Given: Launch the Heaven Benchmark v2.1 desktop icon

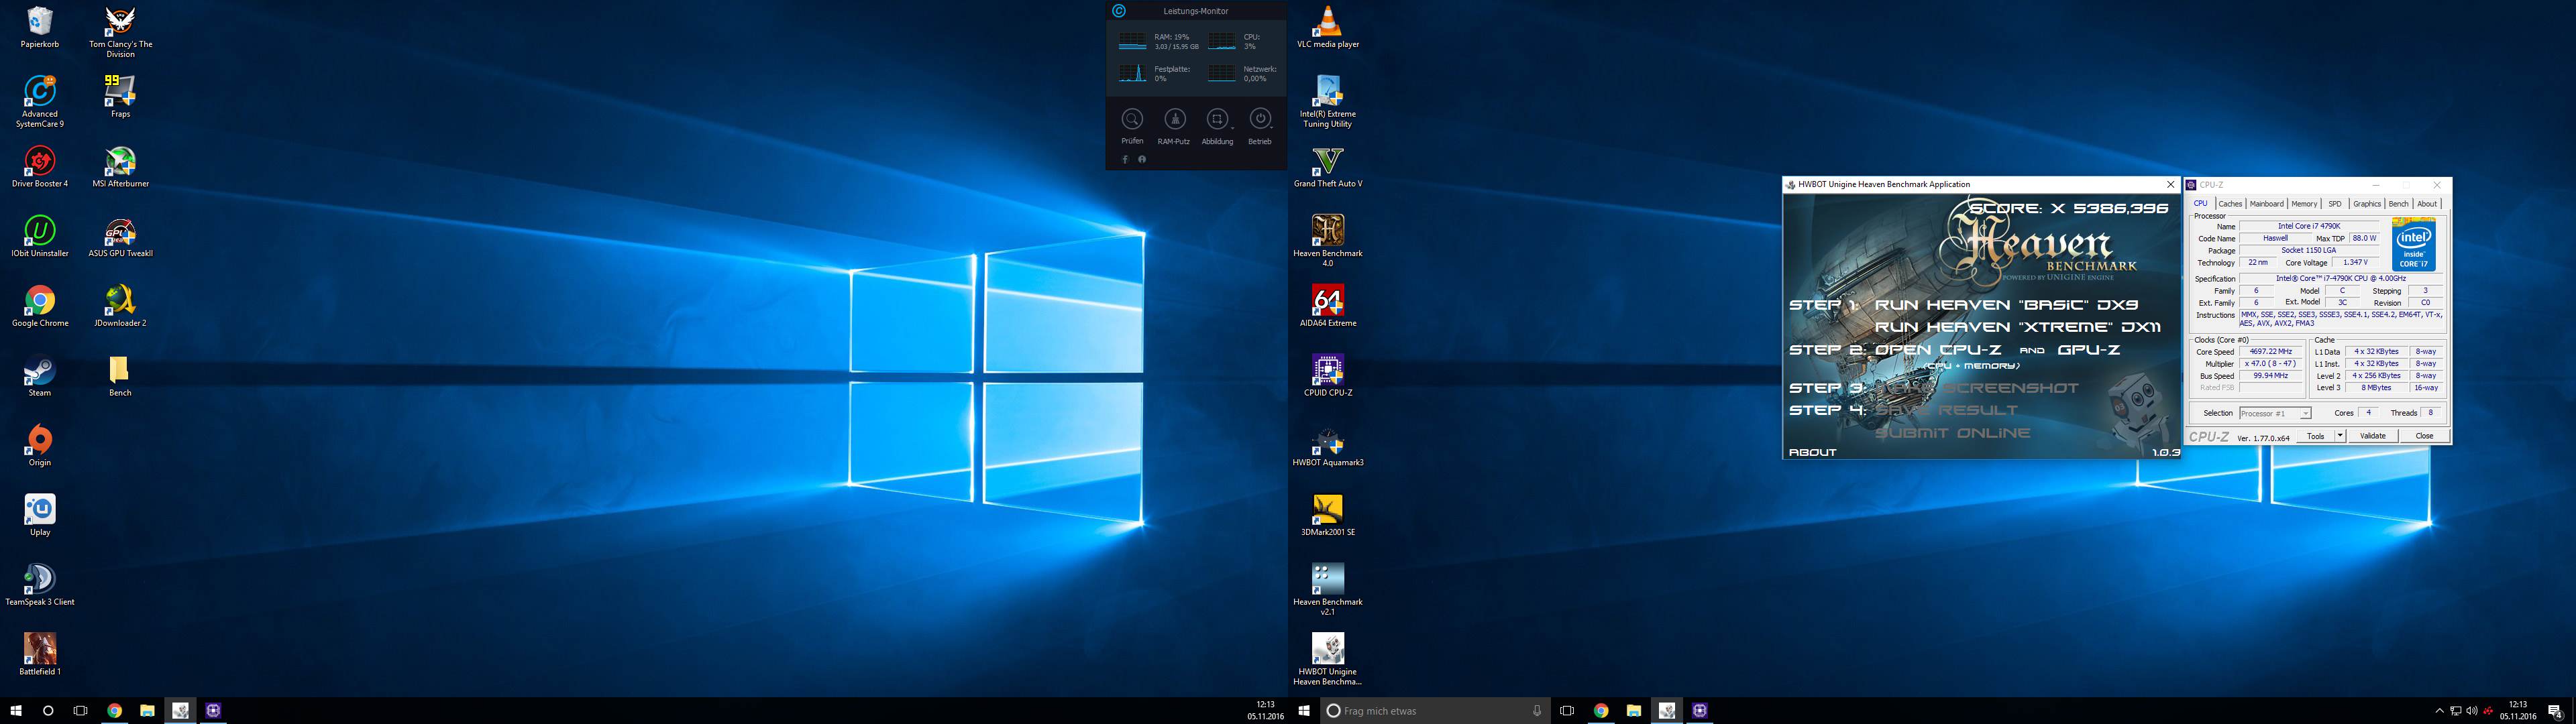Looking at the screenshot, I should click(1328, 590).
